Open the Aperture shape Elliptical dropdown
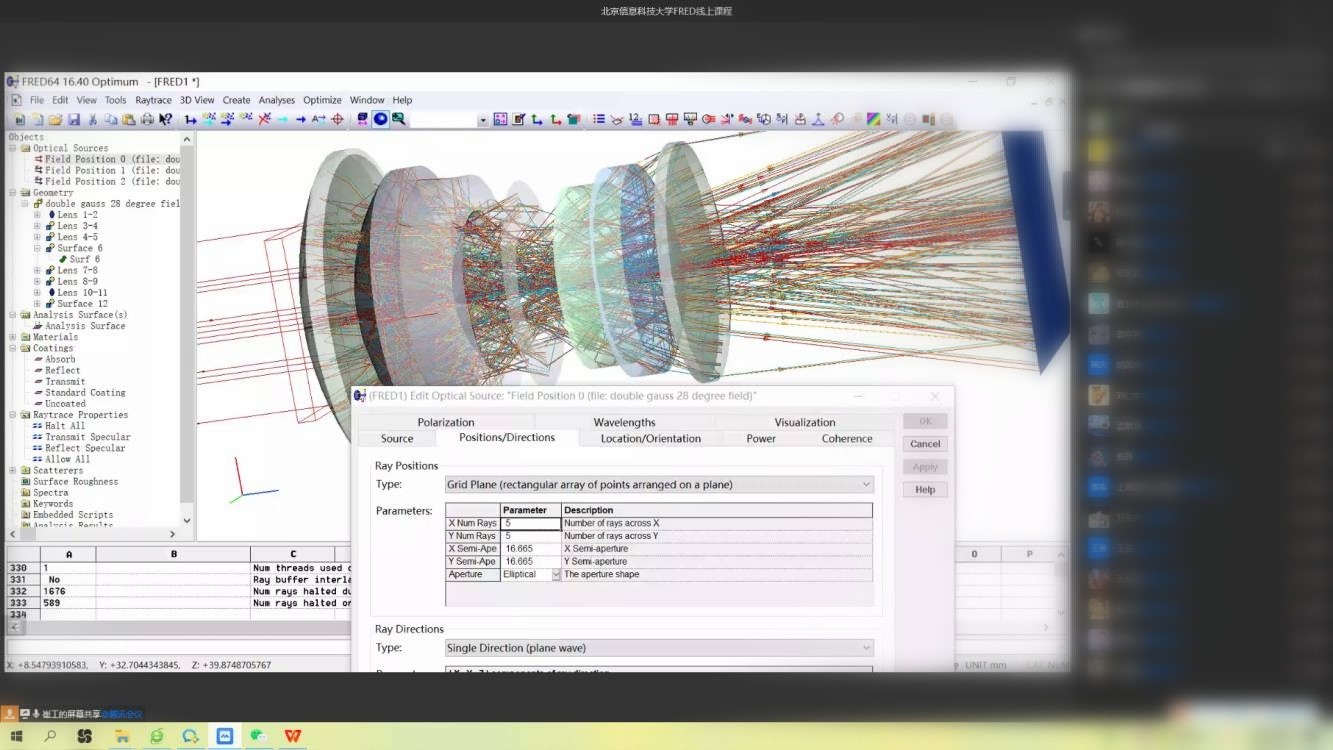The width and height of the screenshot is (1333, 750). point(556,575)
